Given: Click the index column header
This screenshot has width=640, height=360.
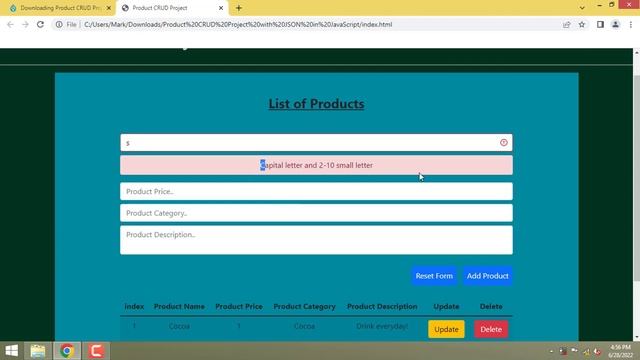Looking at the screenshot, I should (134, 307).
